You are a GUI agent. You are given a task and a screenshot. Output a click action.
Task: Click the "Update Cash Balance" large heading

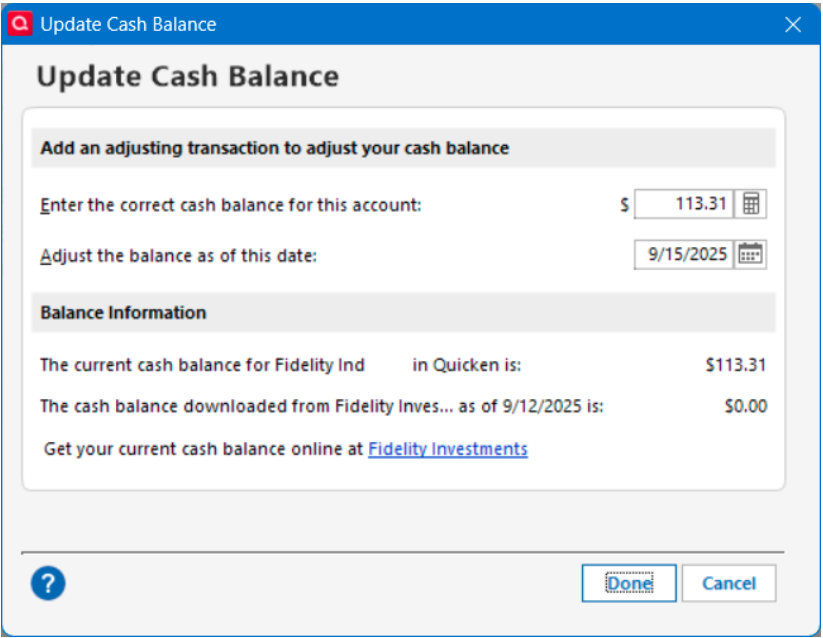click(187, 77)
